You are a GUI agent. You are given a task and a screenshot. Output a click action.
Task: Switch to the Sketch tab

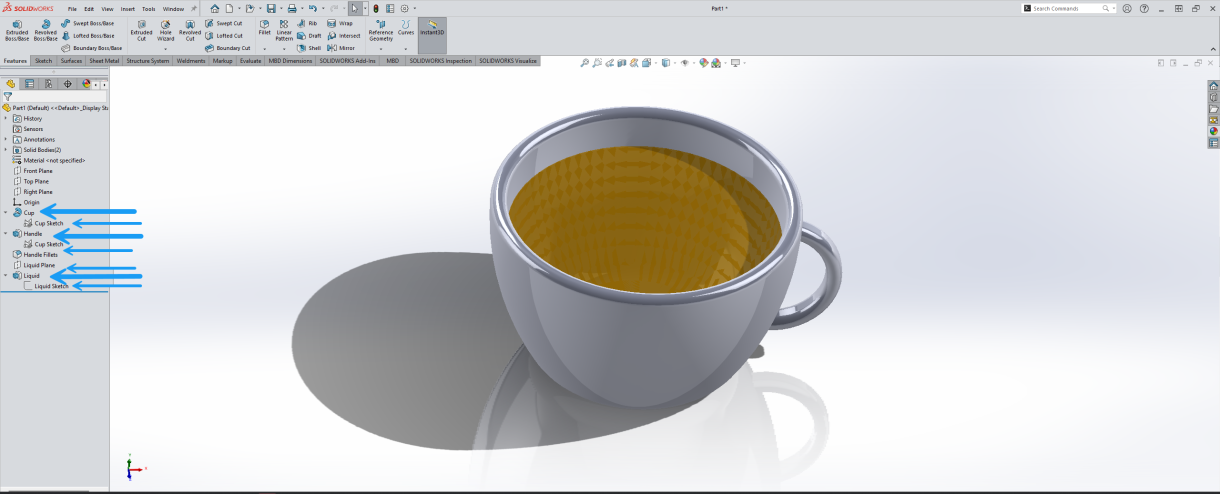click(x=43, y=61)
